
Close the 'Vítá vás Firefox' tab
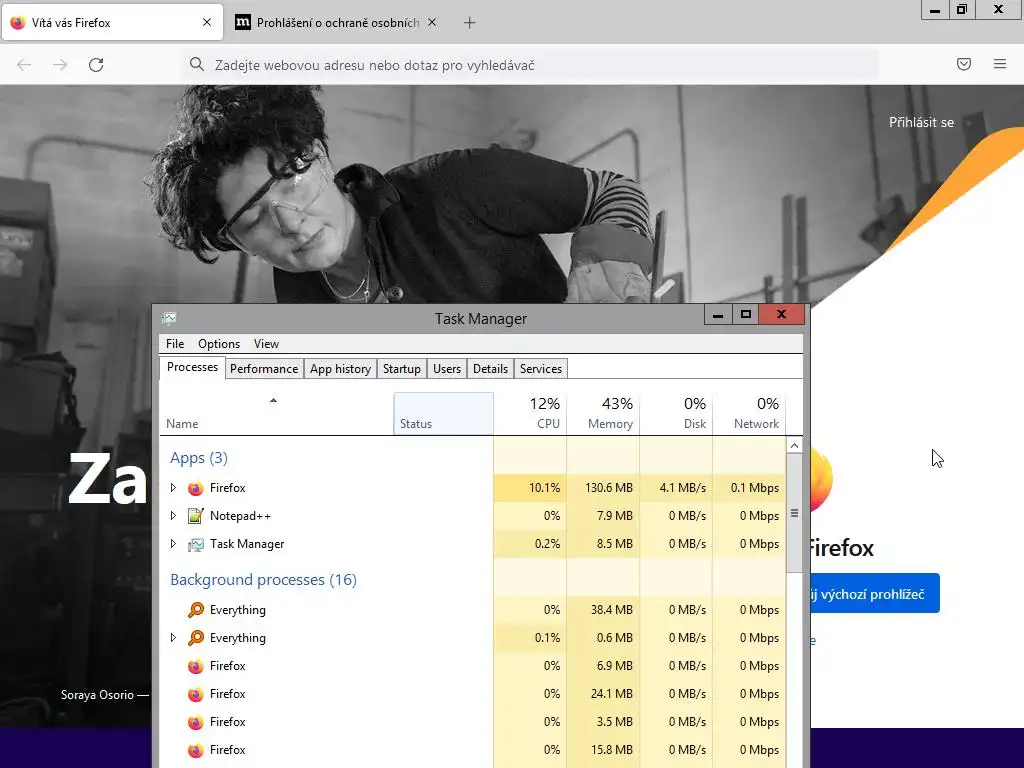207,22
